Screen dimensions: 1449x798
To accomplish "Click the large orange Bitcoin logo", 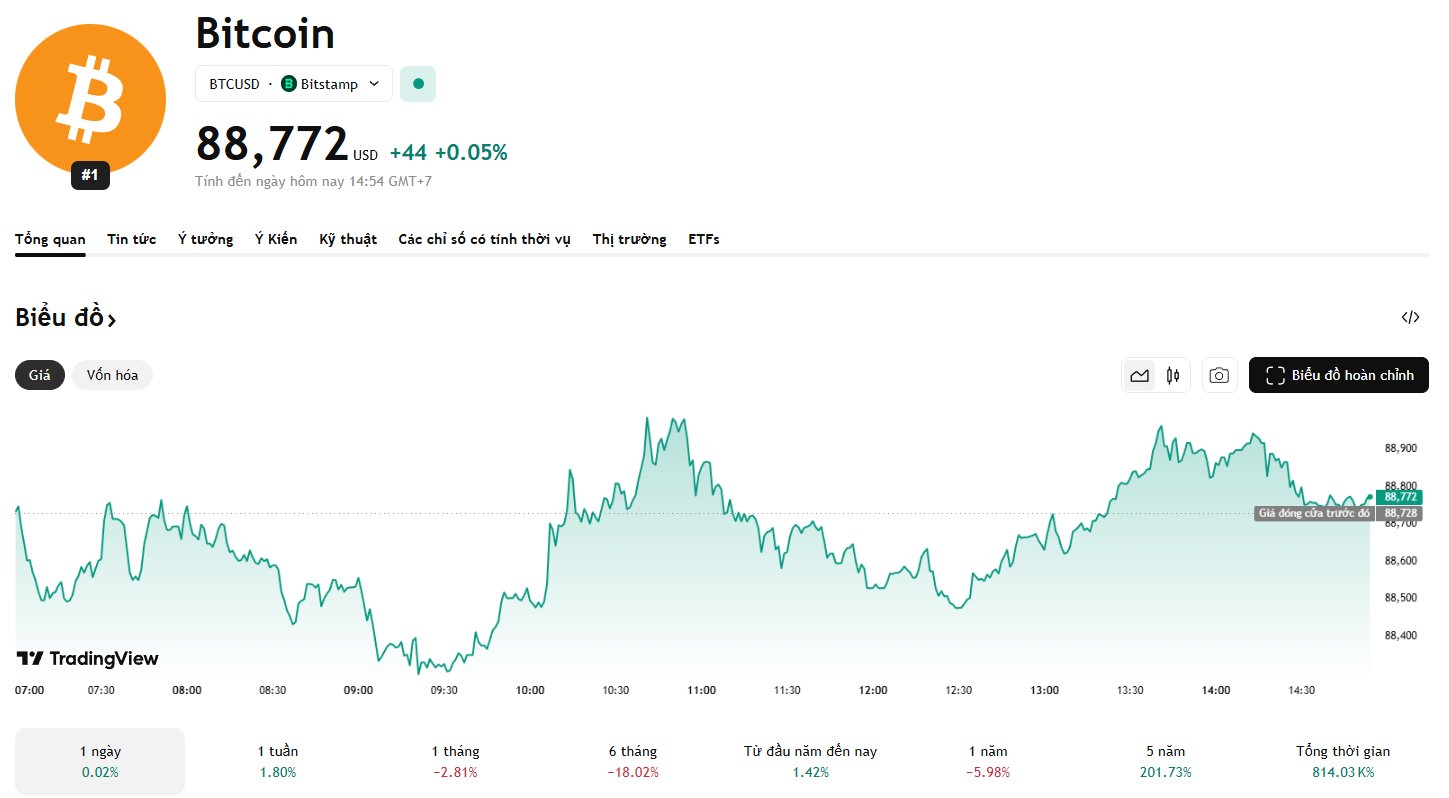I will 90,99.
